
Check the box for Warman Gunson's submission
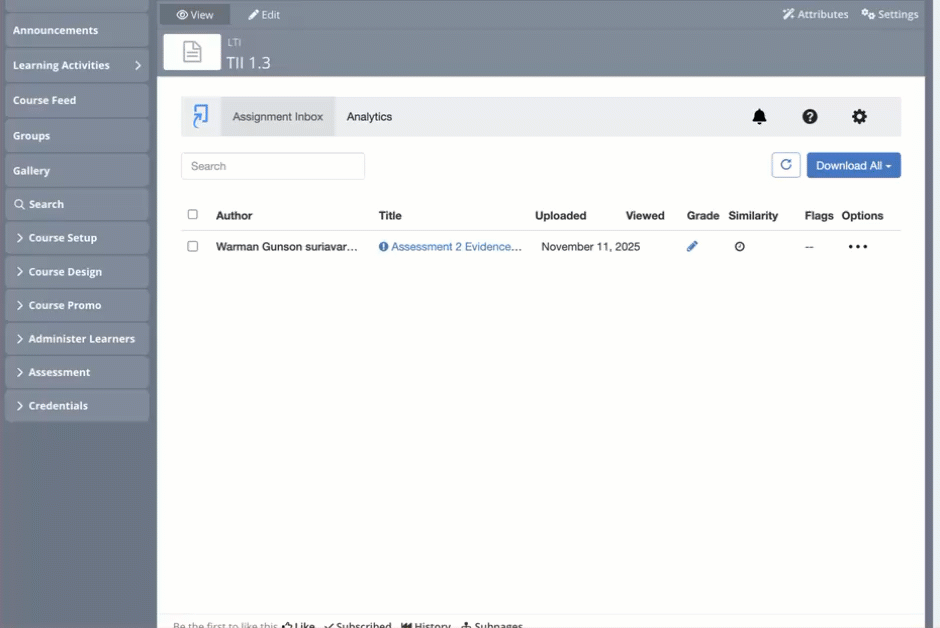coord(193,246)
